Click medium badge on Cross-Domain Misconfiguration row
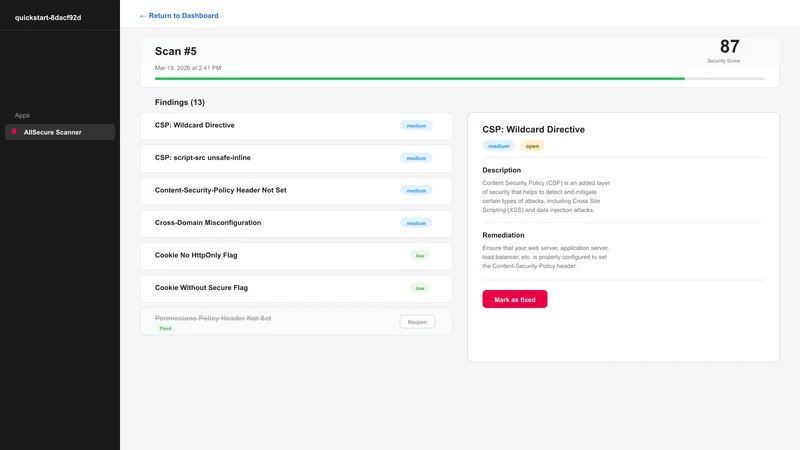Image resolution: width=800 pixels, height=450 pixels. pos(416,223)
